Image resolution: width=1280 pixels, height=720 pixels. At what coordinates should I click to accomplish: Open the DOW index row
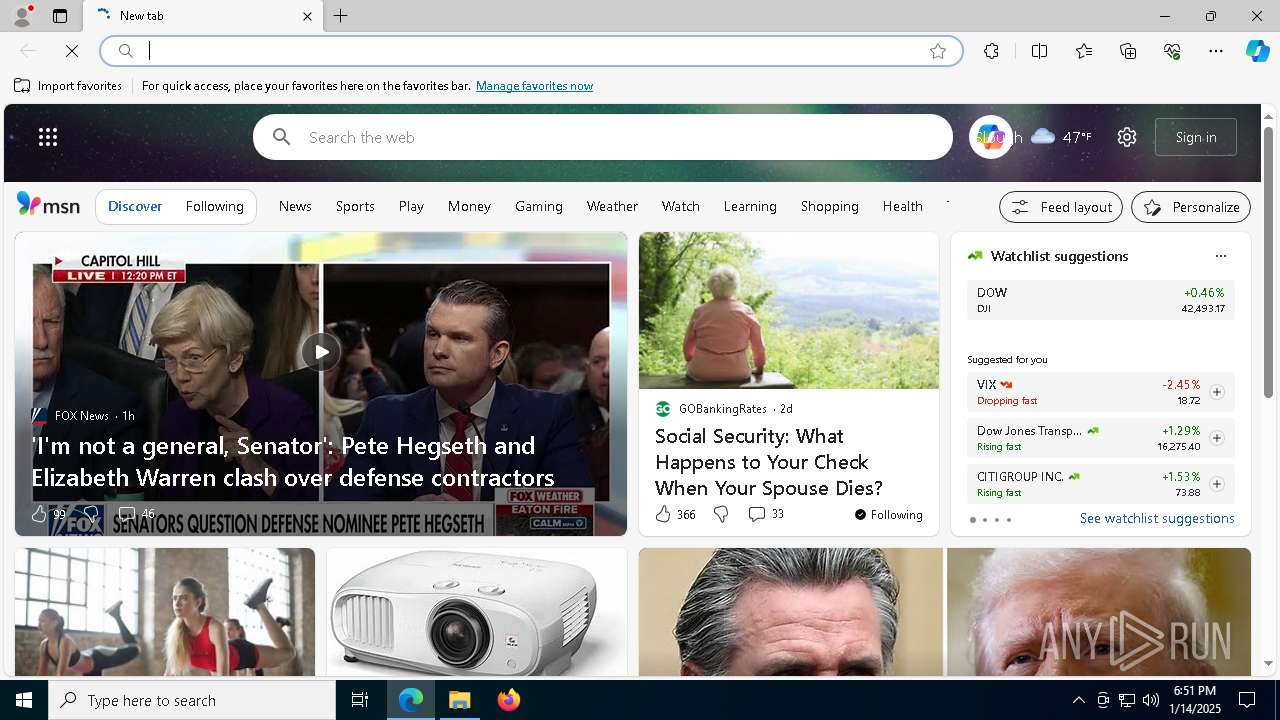(x=1100, y=300)
